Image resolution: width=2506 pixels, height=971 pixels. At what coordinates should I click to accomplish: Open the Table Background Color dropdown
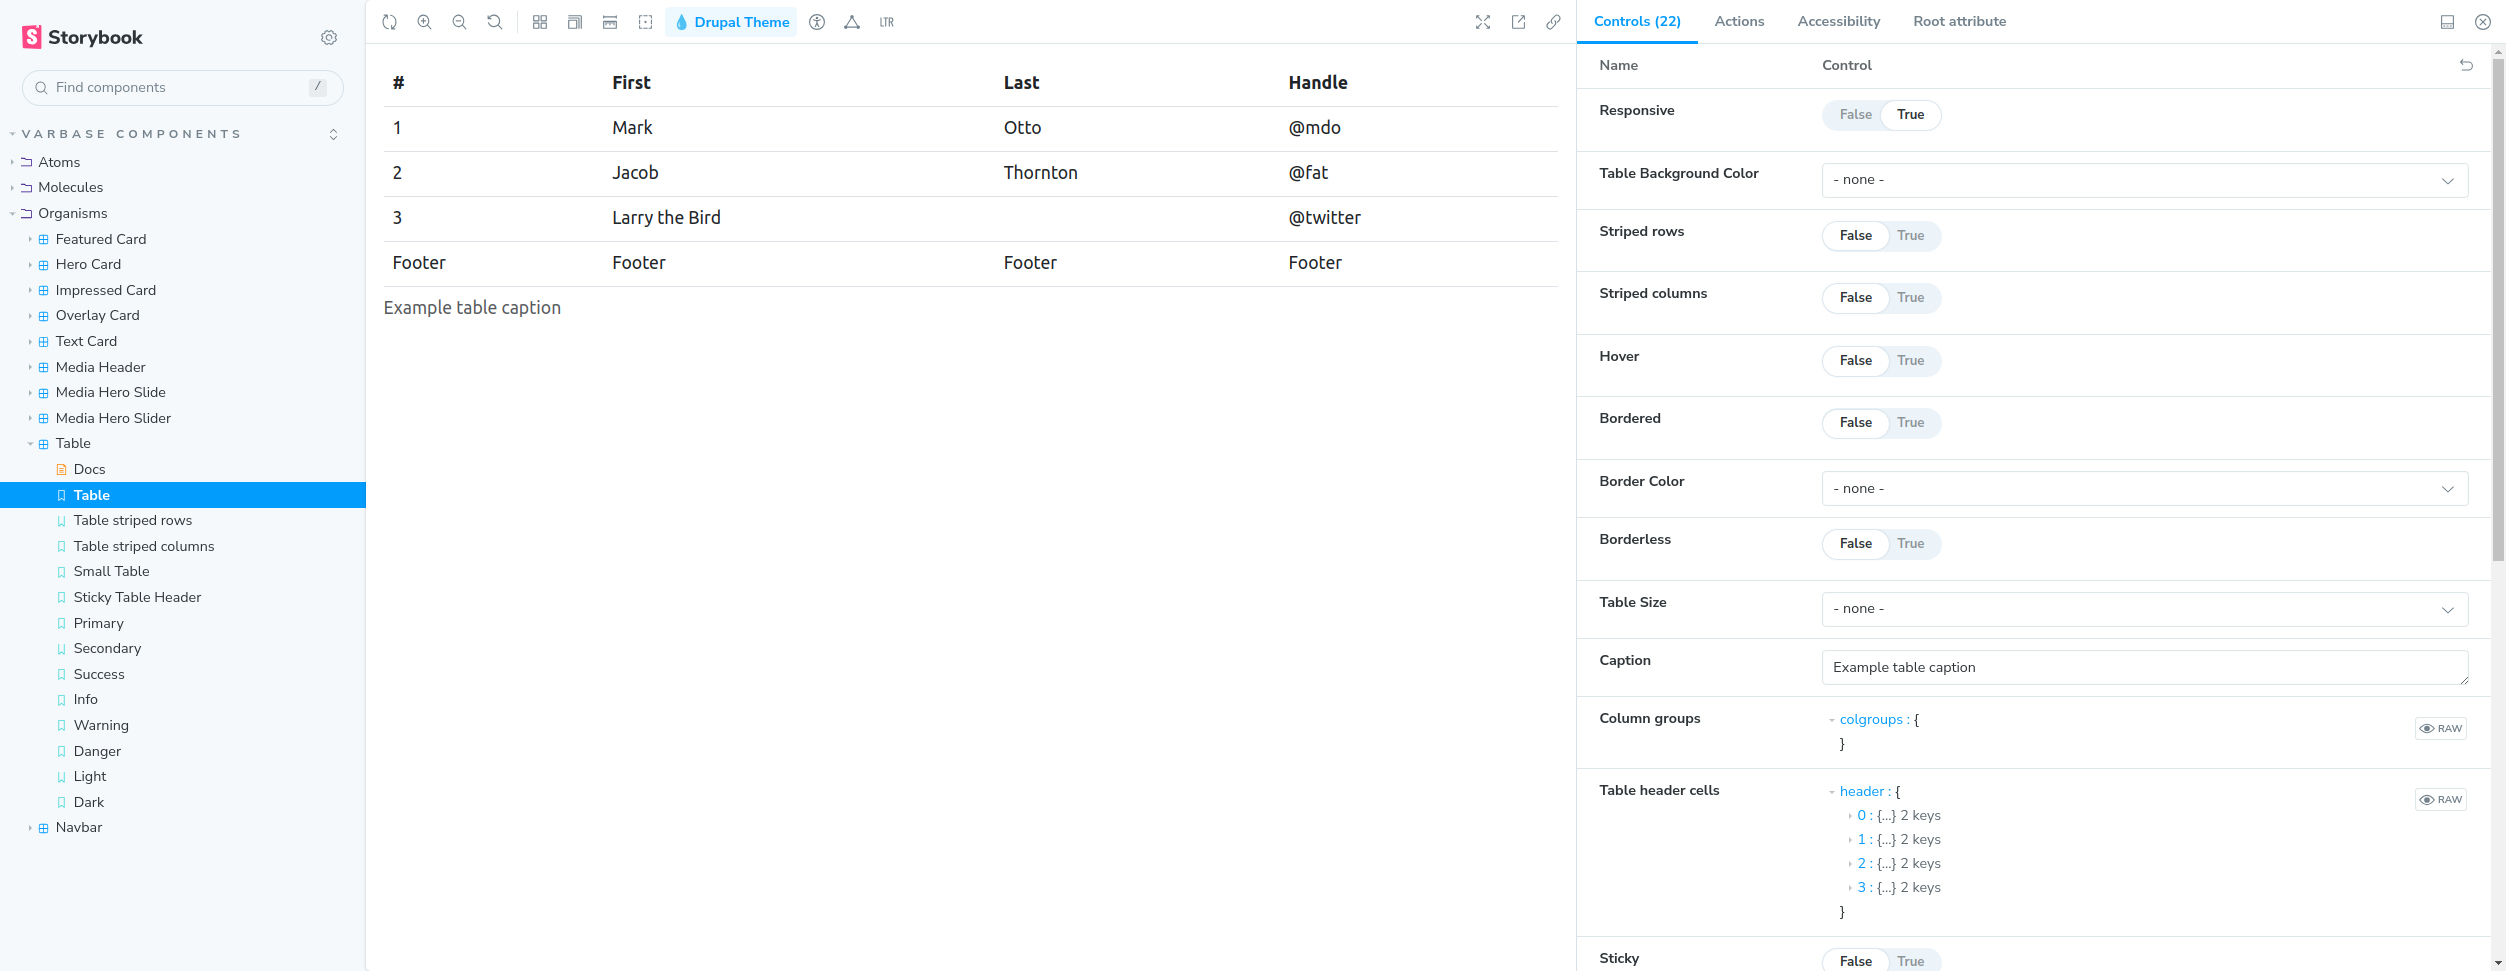pyautogui.click(x=2145, y=180)
